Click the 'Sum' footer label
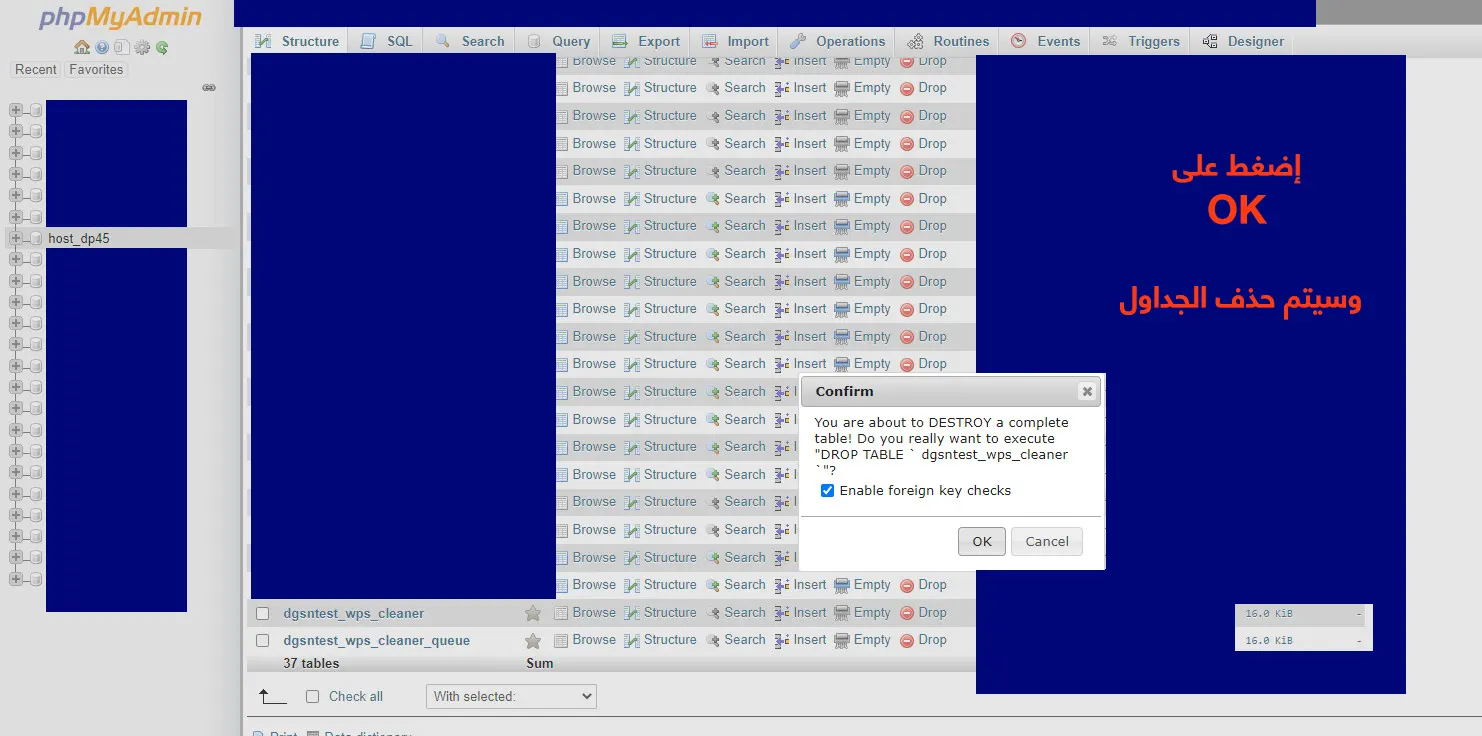The height and width of the screenshot is (736, 1482). (x=540, y=664)
